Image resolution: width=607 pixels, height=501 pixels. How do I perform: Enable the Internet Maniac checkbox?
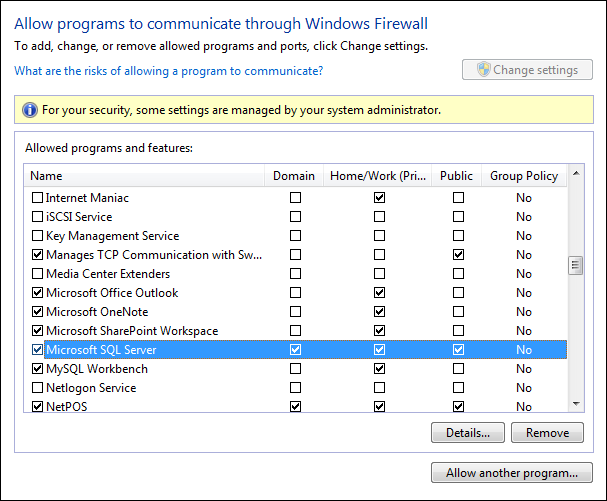(37, 197)
